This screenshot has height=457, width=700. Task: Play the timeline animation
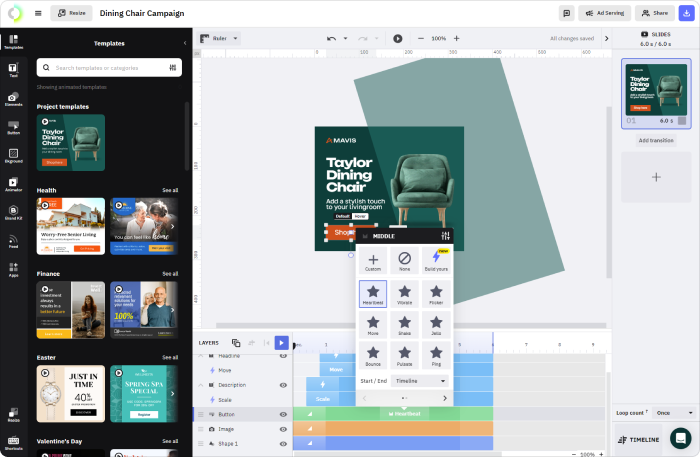281,343
